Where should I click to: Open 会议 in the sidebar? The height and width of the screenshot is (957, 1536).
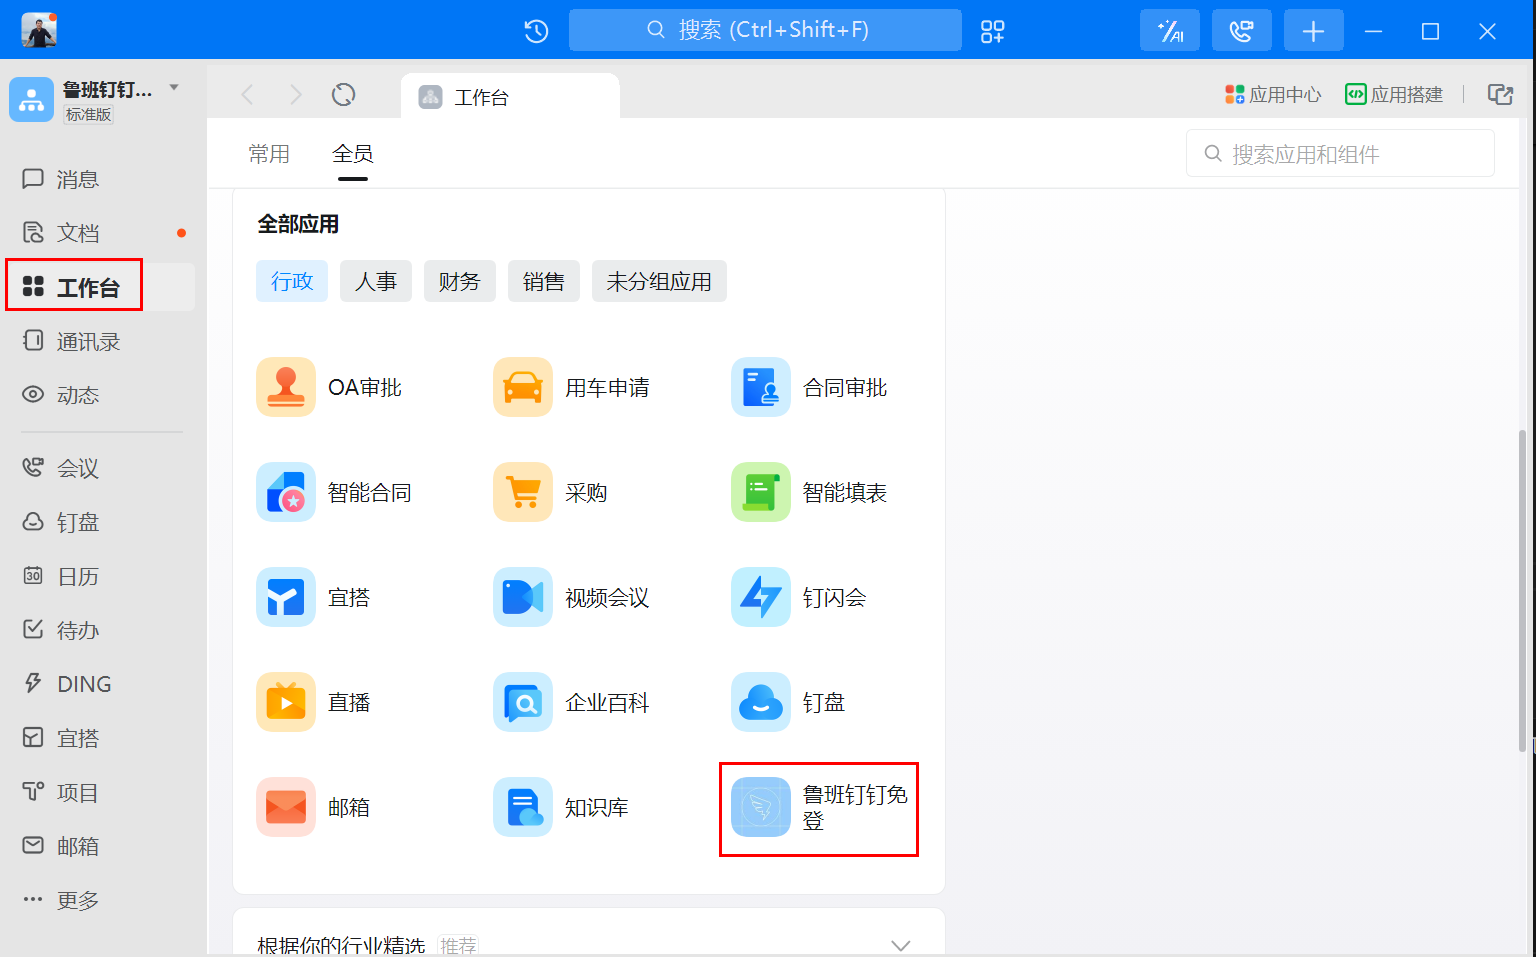(x=61, y=468)
